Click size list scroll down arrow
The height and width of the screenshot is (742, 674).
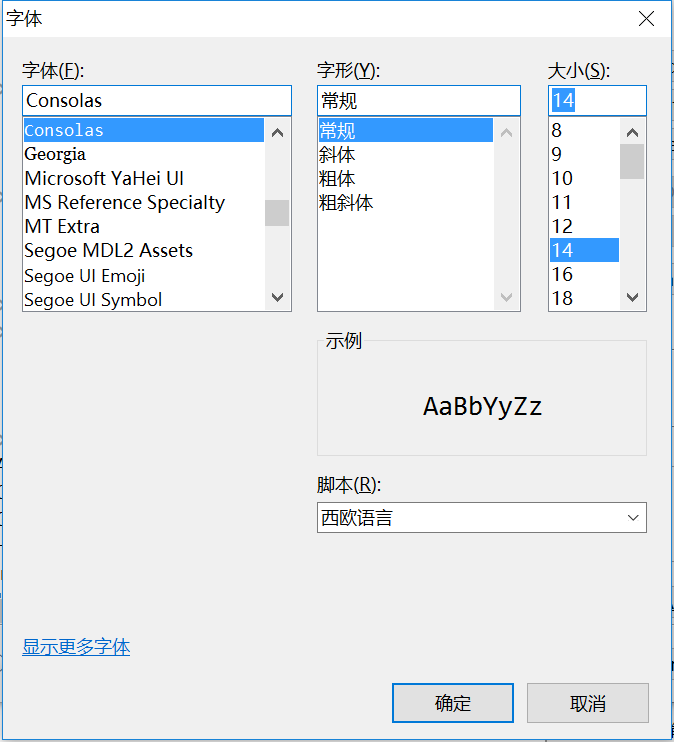(x=632, y=297)
